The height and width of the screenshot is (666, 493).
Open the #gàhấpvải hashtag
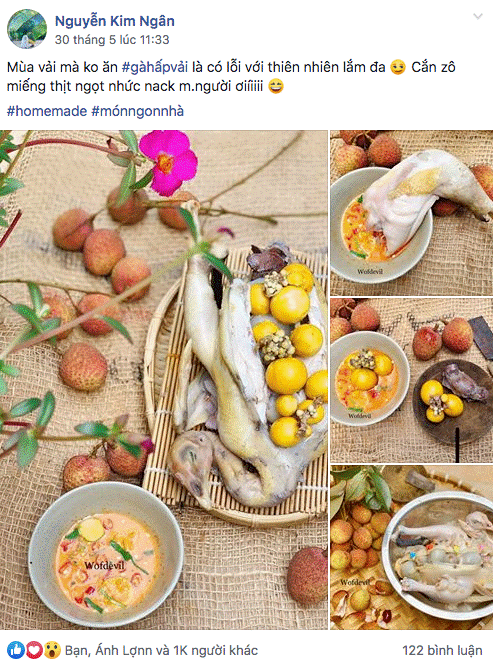pos(155,67)
